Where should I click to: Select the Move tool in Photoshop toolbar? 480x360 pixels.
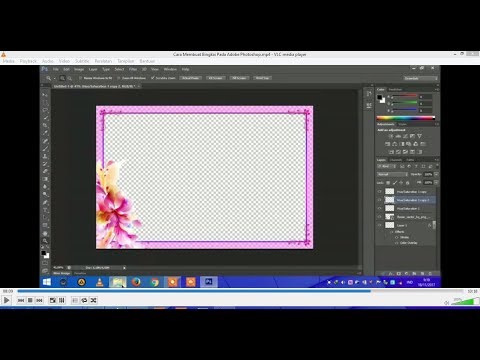click(45, 95)
